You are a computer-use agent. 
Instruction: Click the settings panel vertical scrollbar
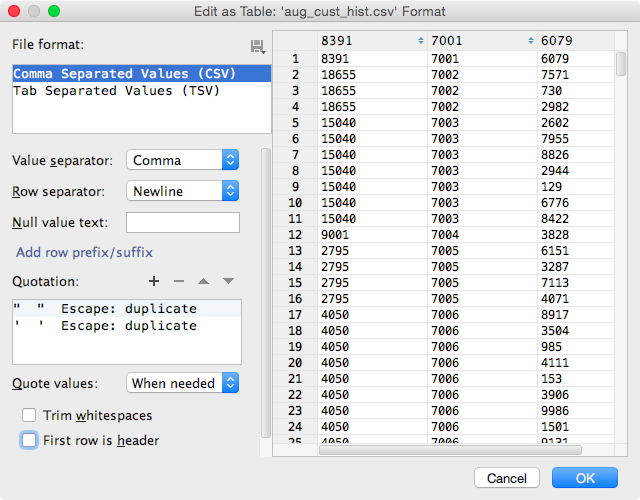(x=266, y=293)
